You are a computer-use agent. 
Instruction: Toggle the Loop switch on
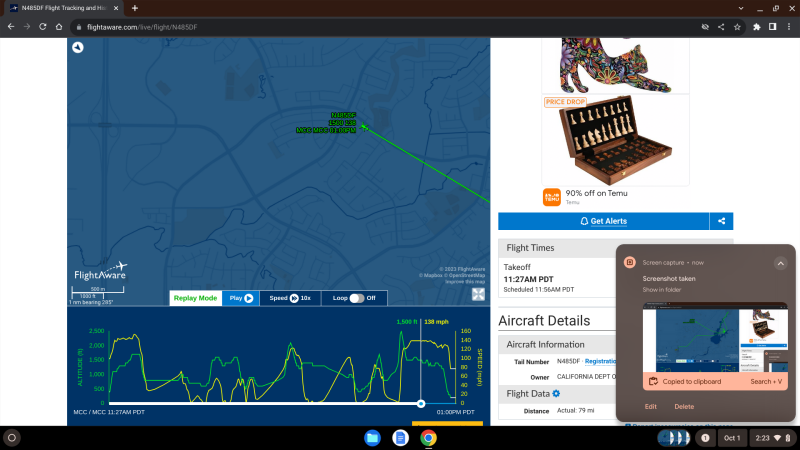tap(357, 298)
